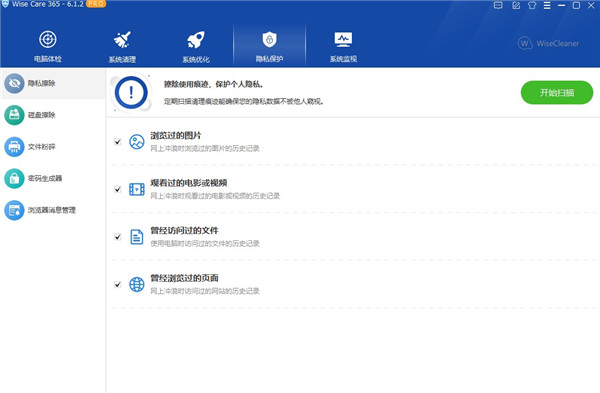This screenshot has width=600, height=393.
Task: Click the 开始扫描 green button
Action: (x=557, y=93)
